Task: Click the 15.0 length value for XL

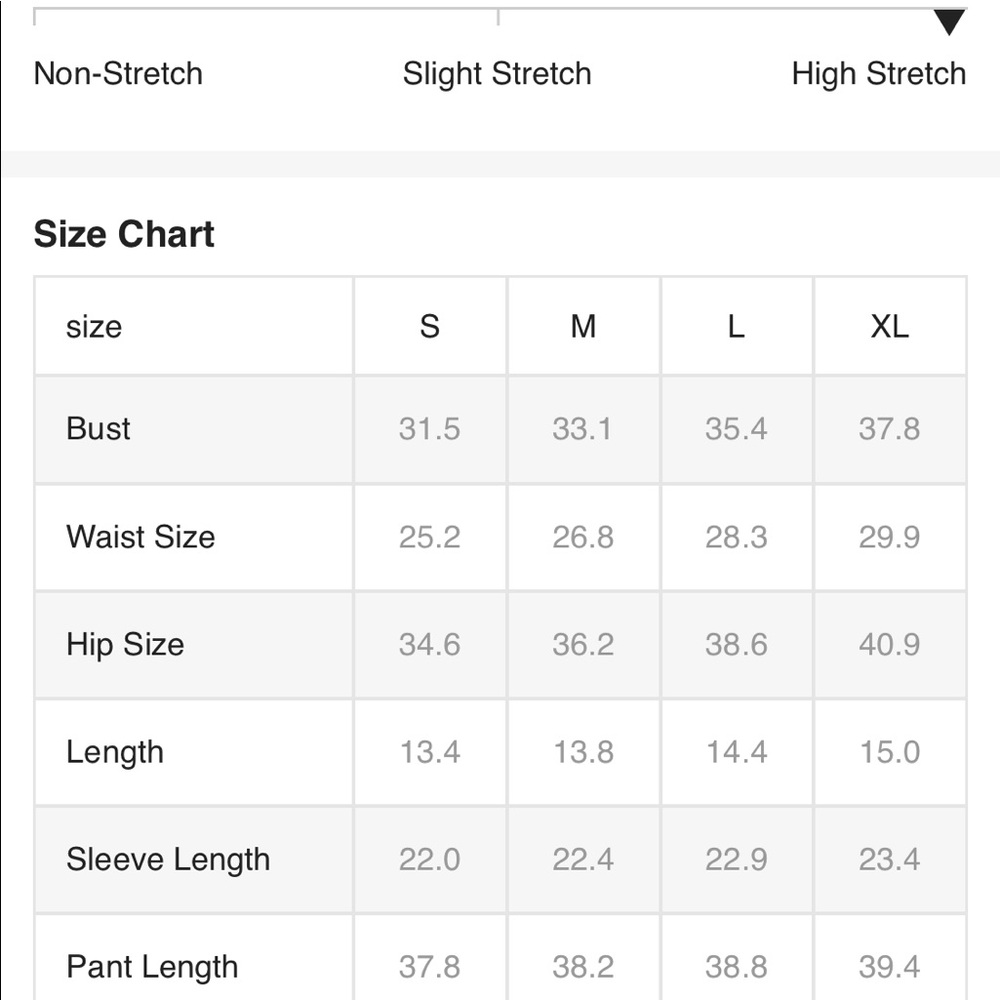Action: (889, 752)
